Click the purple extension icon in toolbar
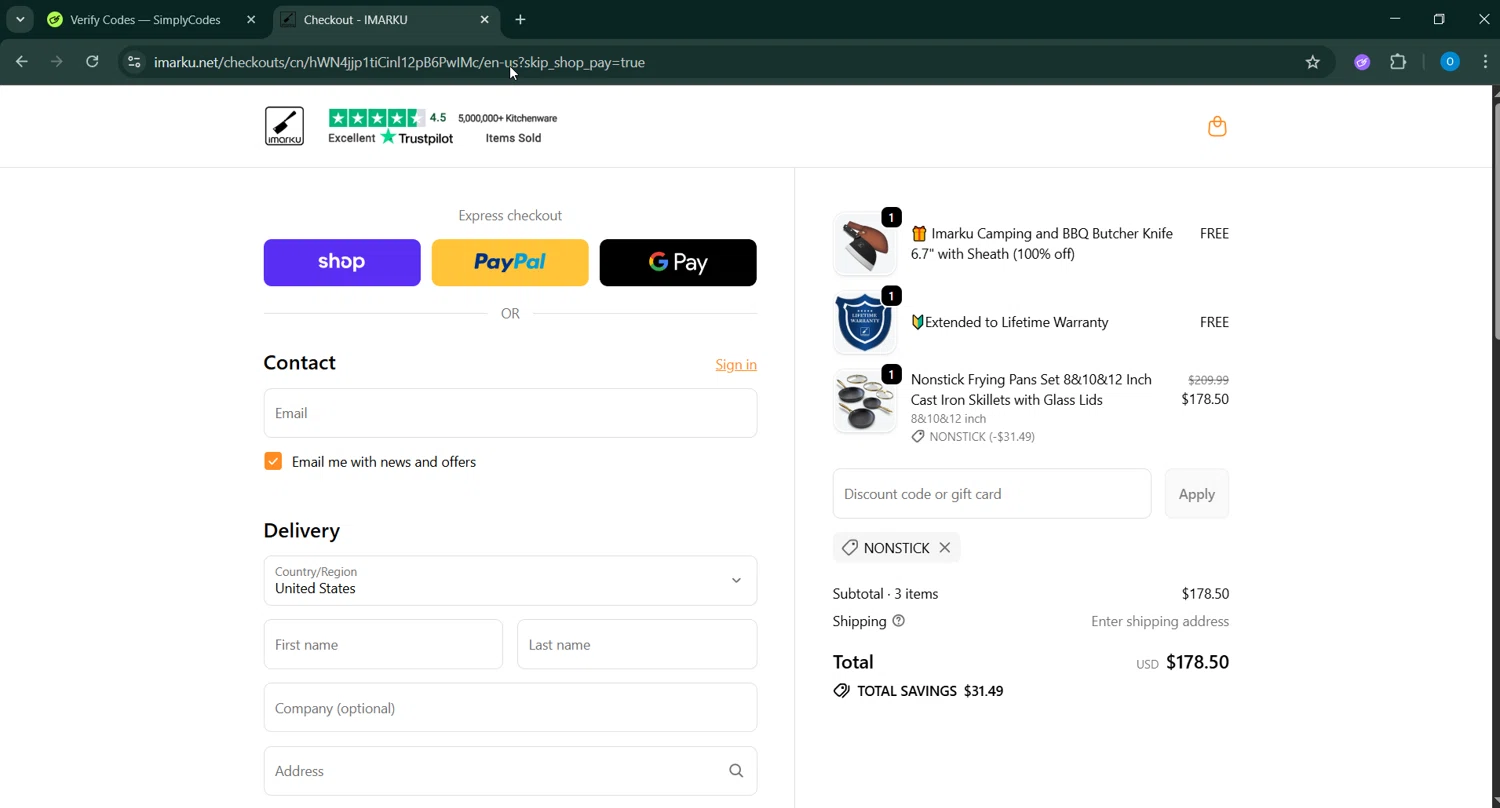 (x=1362, y=62)
